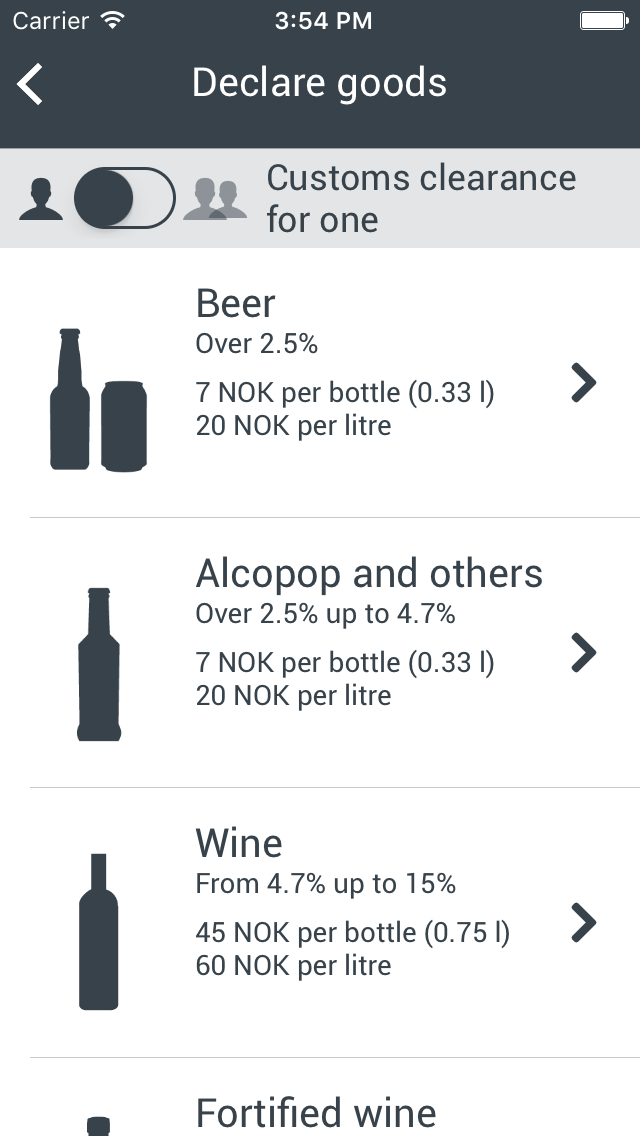Expand the Alcopop and others chevron
Image resolution: width=640 pixels, height=1136 pixels.
584,652
